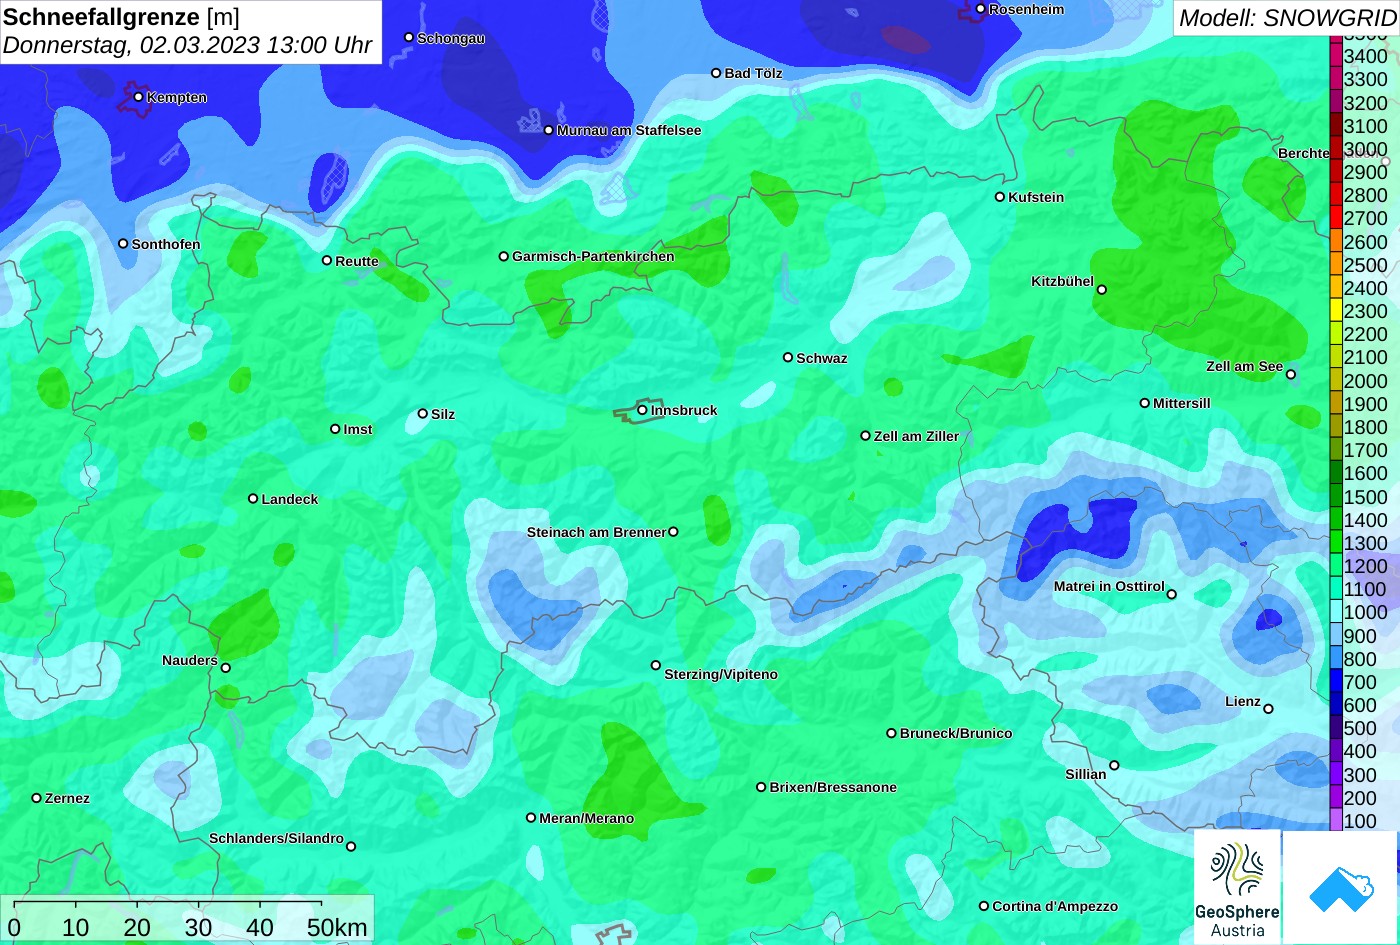This screenshot has height=945, width=1400.
Task: Click the Garmisch-Partenkirchen marker dot
Action: point(504,256)
